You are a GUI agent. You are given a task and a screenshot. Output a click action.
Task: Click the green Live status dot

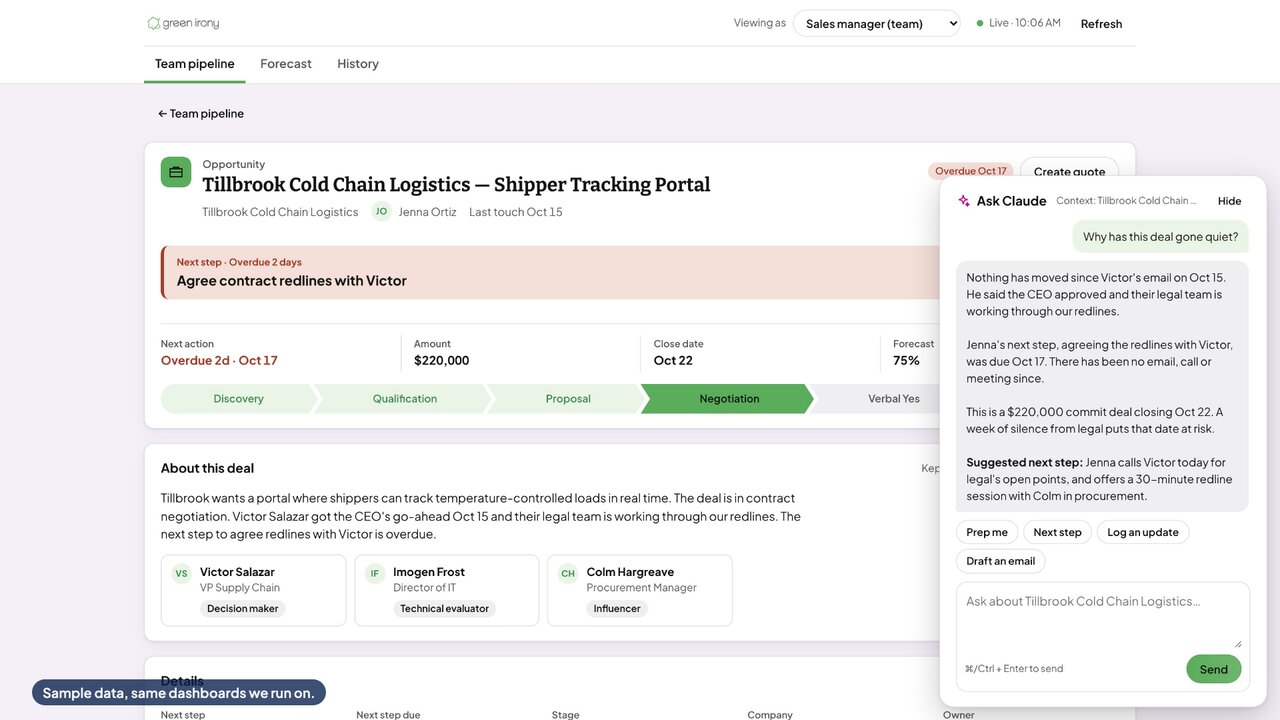pyautogui.click(x=980, y=23)
